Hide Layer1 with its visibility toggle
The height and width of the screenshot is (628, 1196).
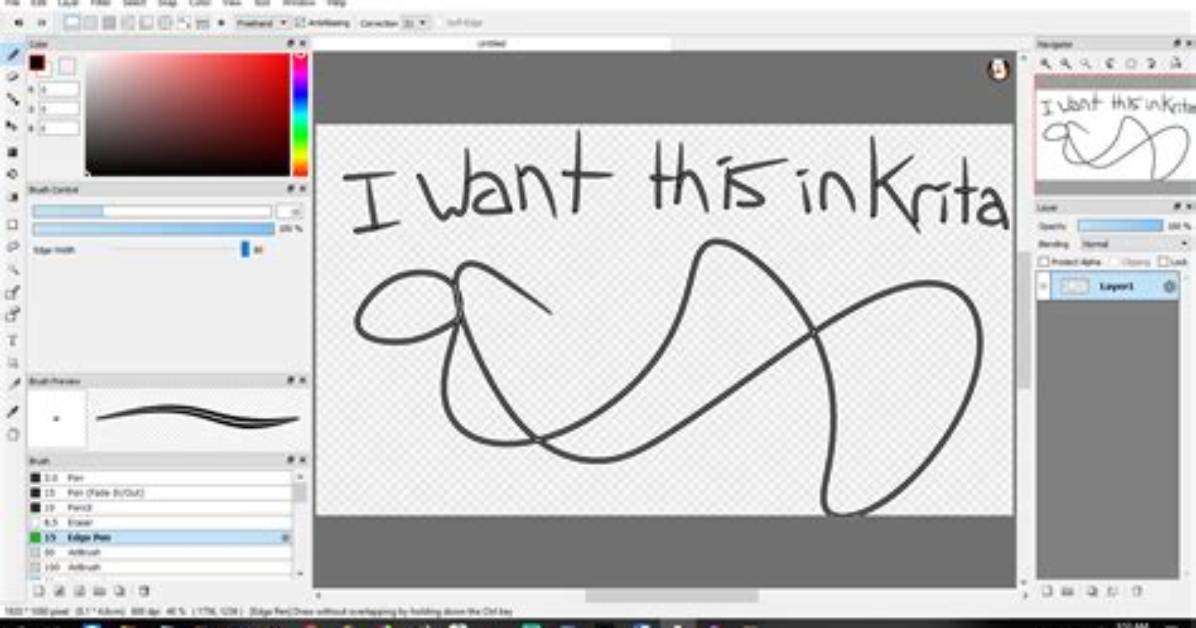tap(1043, 286)
